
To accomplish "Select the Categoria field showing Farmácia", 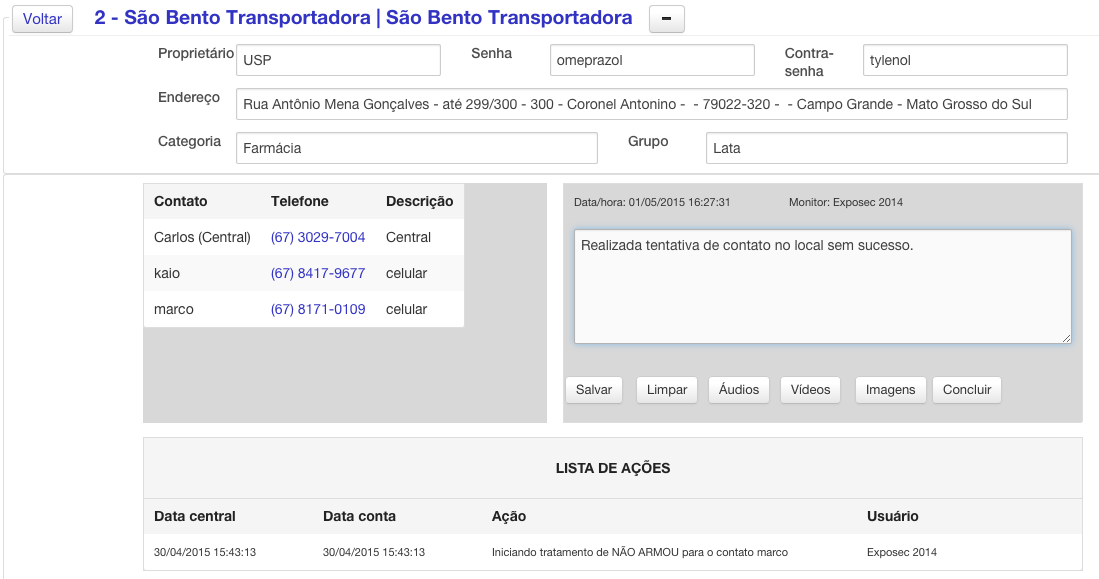I will click(x=416, y=148).
